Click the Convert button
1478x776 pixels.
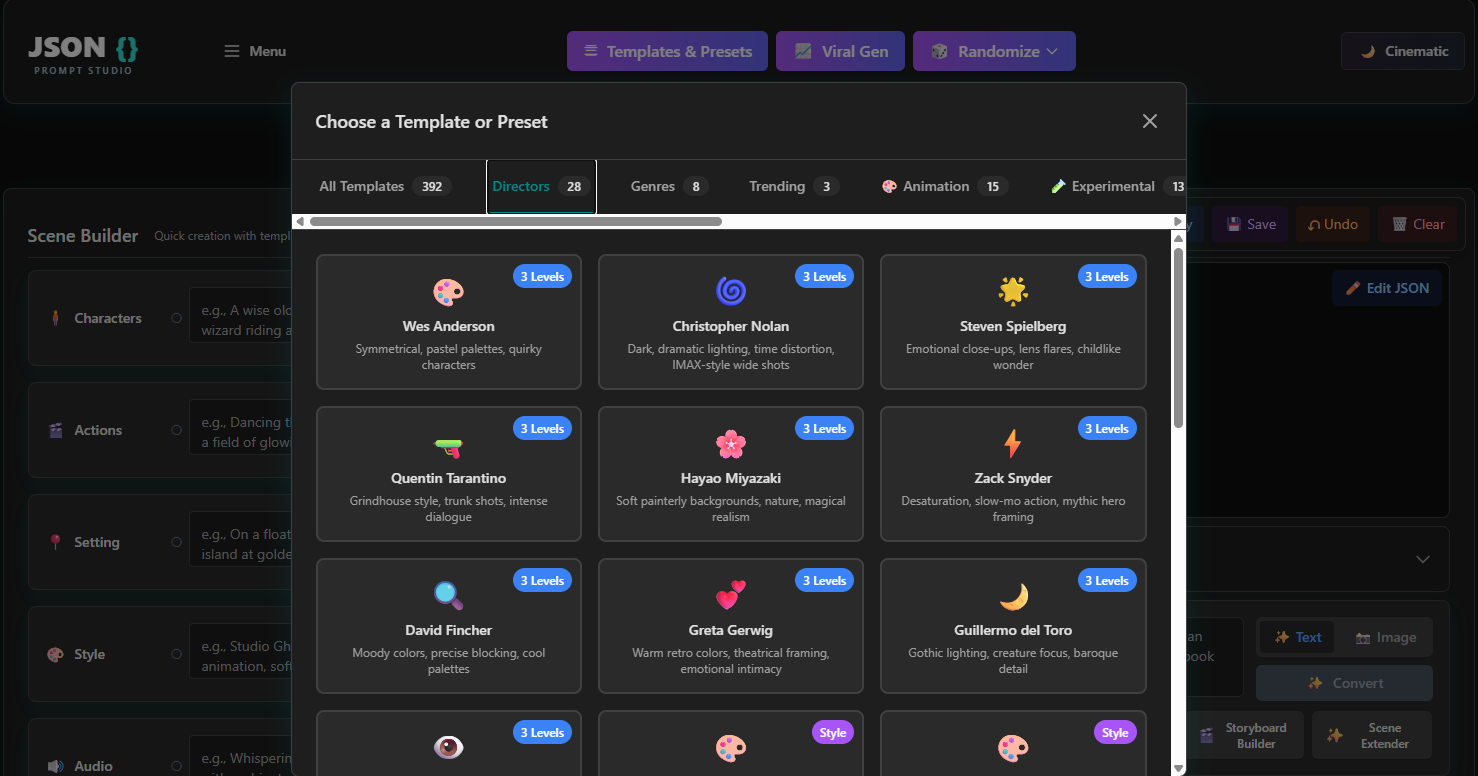[1344, 682]
